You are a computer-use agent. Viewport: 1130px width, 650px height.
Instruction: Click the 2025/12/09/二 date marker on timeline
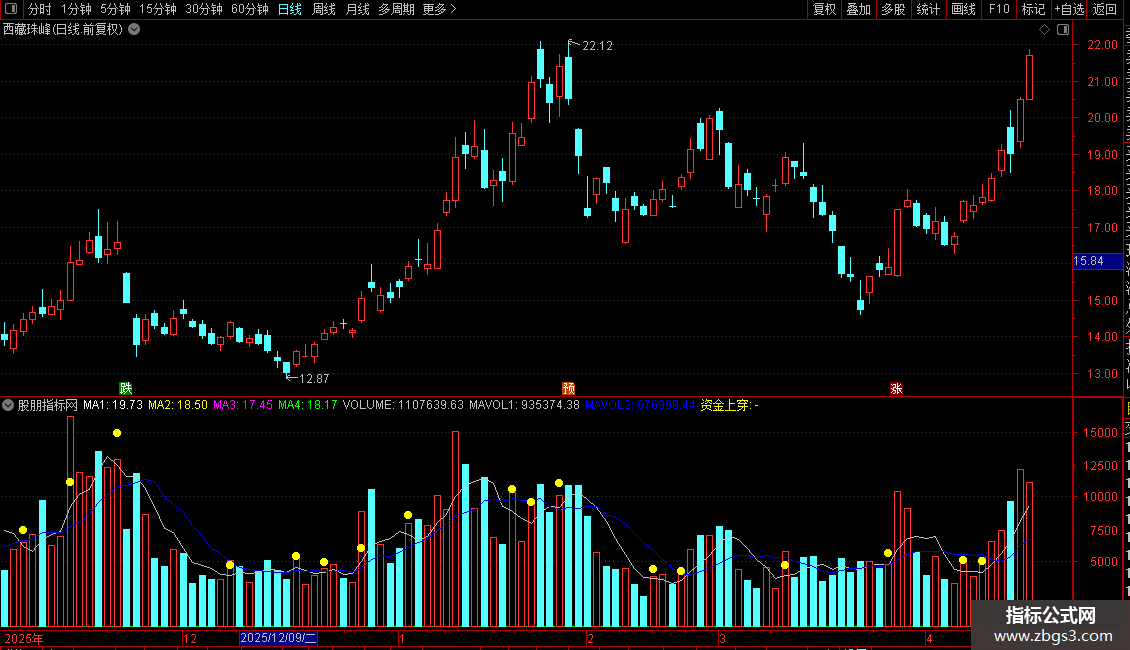pos(278,638)
